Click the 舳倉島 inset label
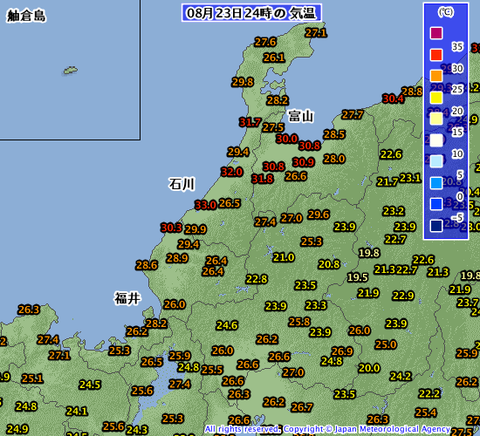Viewport: 480px width, 436px height. tap(26, 16)
